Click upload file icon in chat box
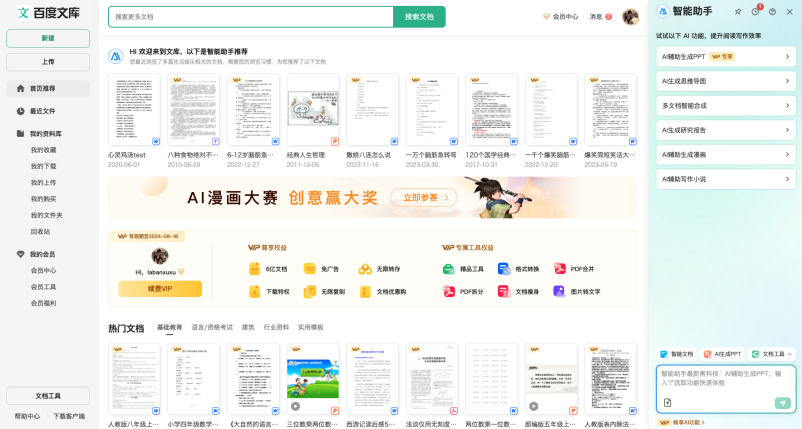802x429 pixels. [x=667, y=403]
